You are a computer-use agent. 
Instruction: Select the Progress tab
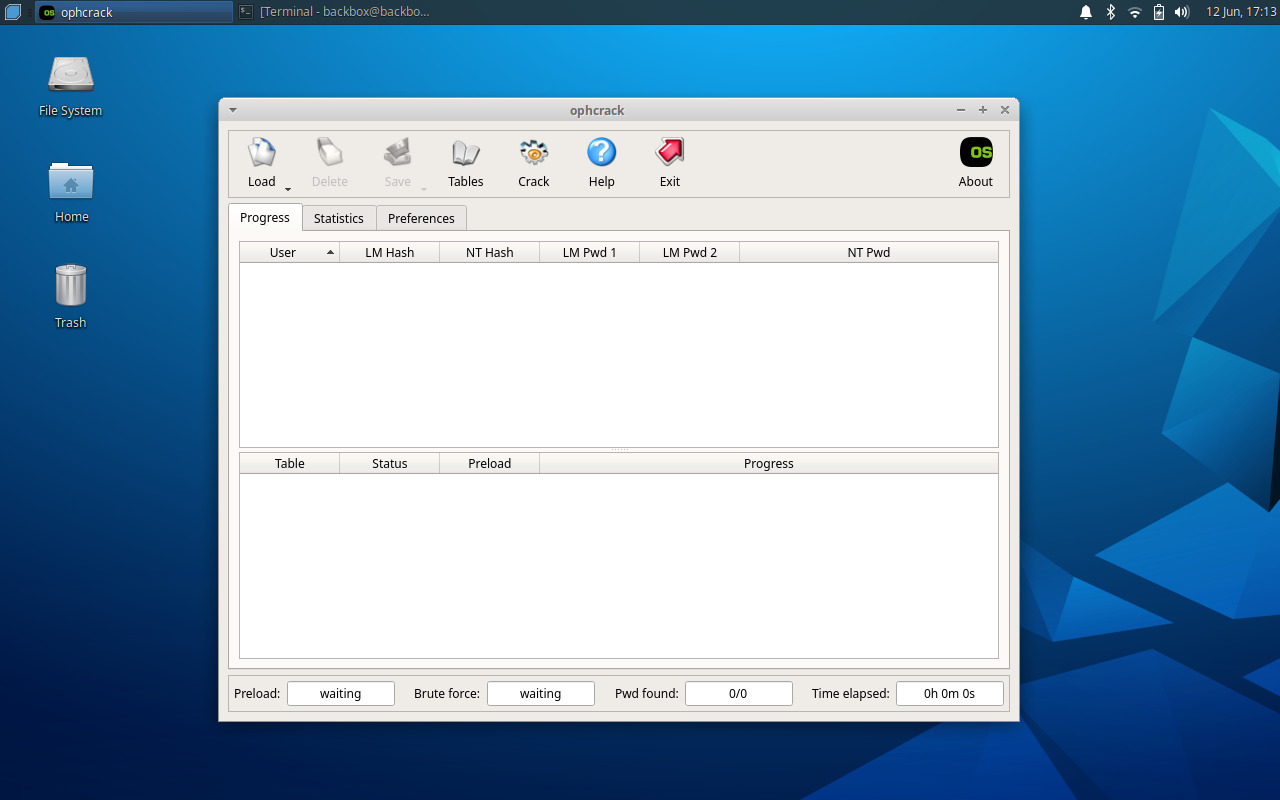pyautogui.click(x=265, y=217)
